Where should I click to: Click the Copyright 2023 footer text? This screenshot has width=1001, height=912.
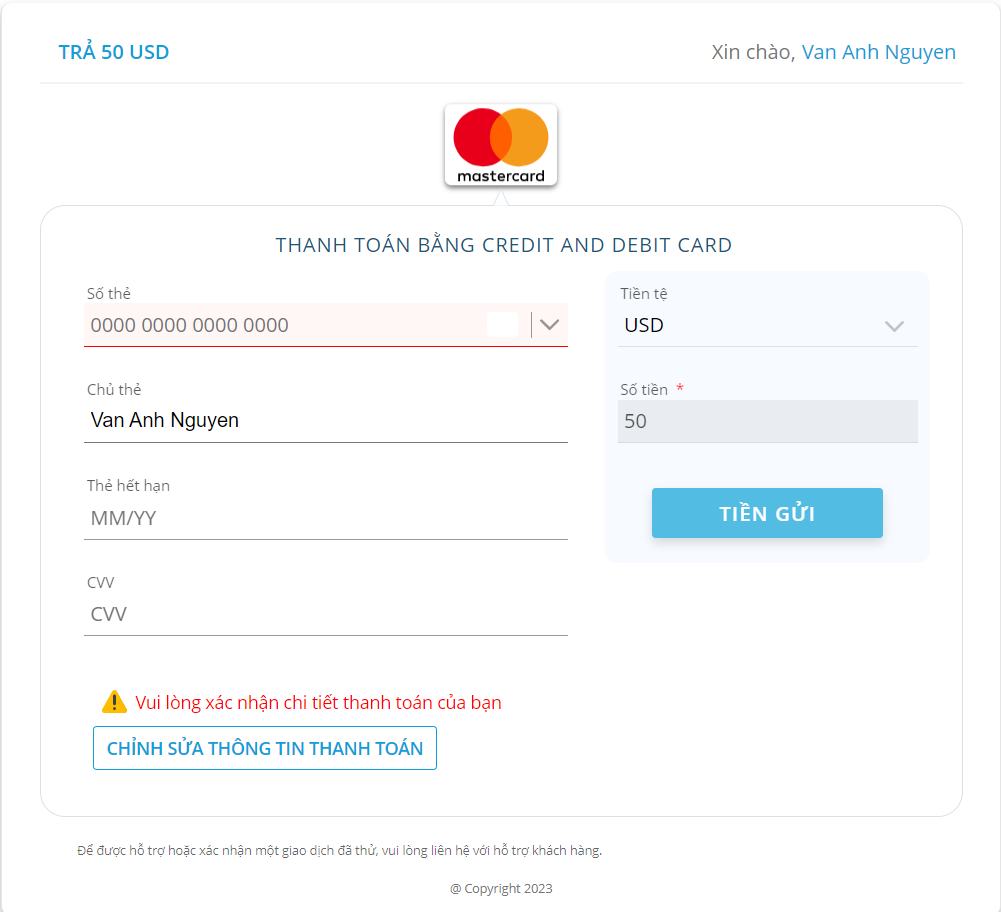501,888
